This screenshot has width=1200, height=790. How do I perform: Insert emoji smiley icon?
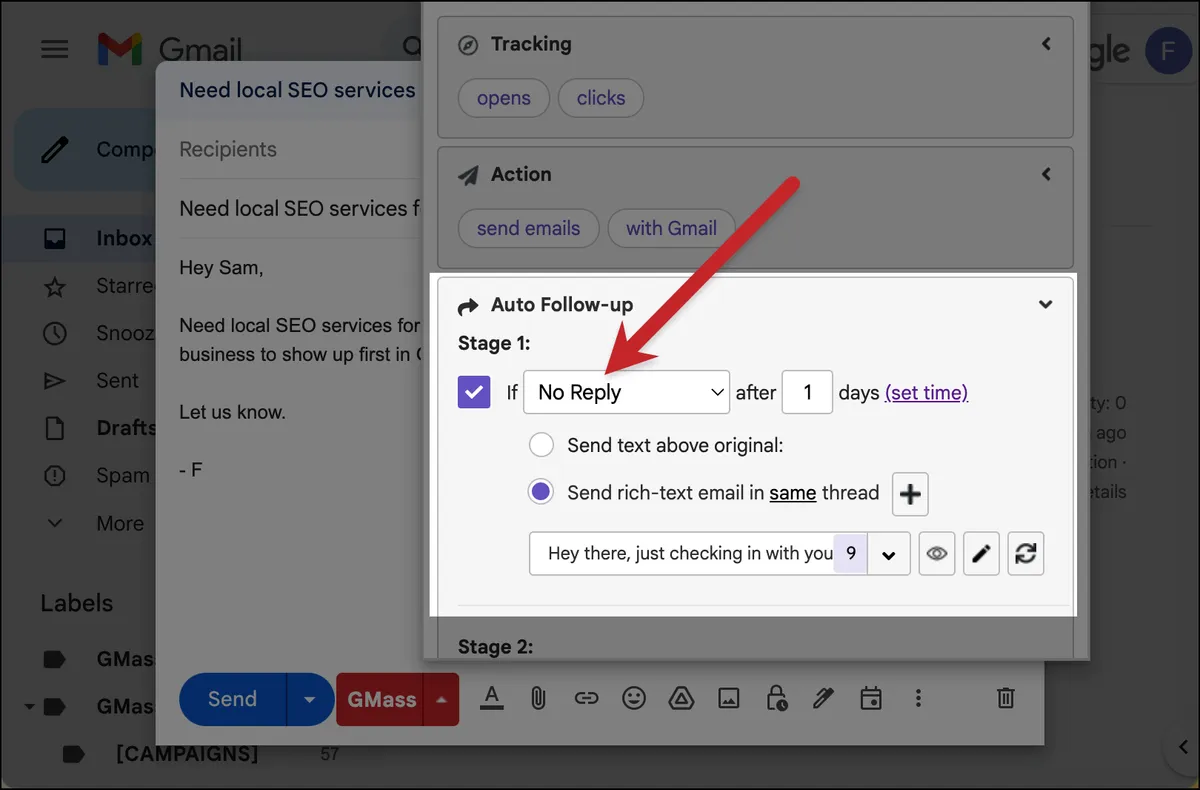634,698
